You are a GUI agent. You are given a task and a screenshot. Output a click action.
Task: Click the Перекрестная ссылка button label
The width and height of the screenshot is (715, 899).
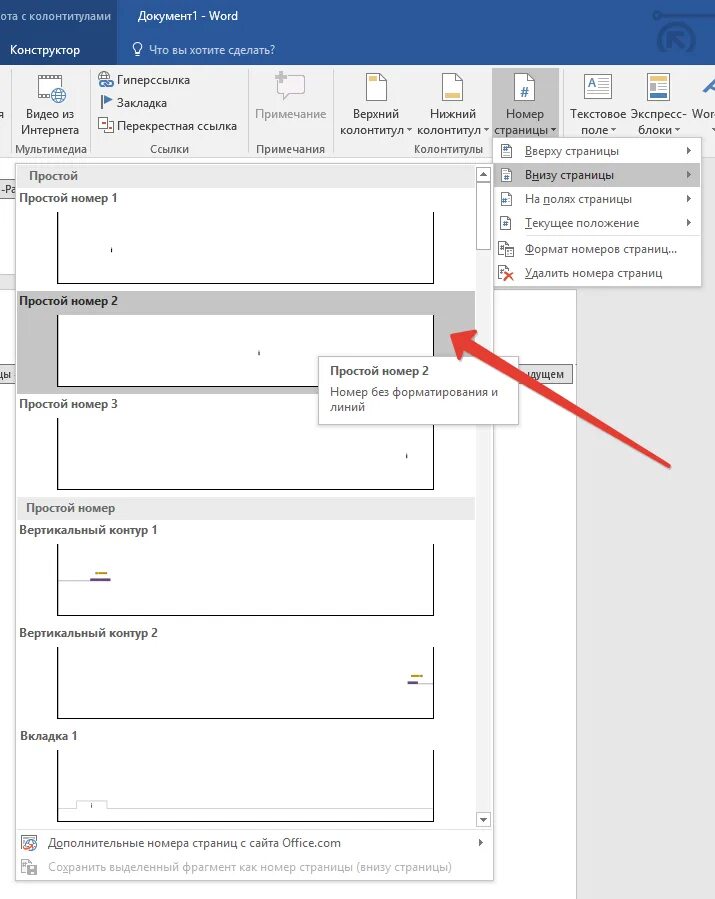click(x=177, y=126)
